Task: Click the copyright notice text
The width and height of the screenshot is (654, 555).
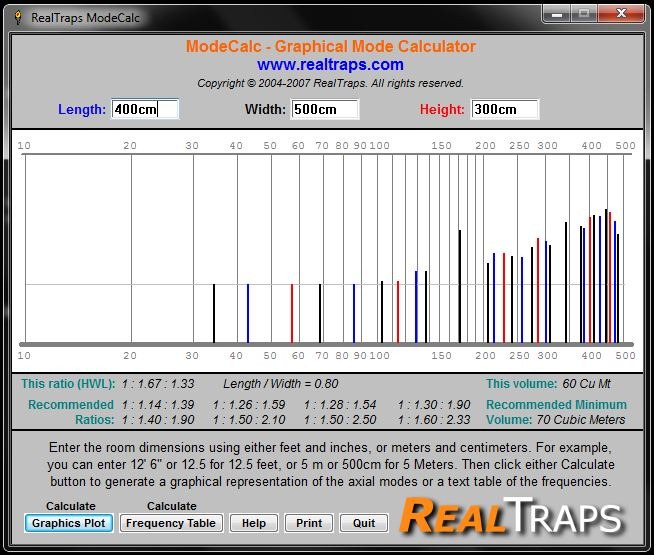Action: pyautogui.click(x=330, y=83)
